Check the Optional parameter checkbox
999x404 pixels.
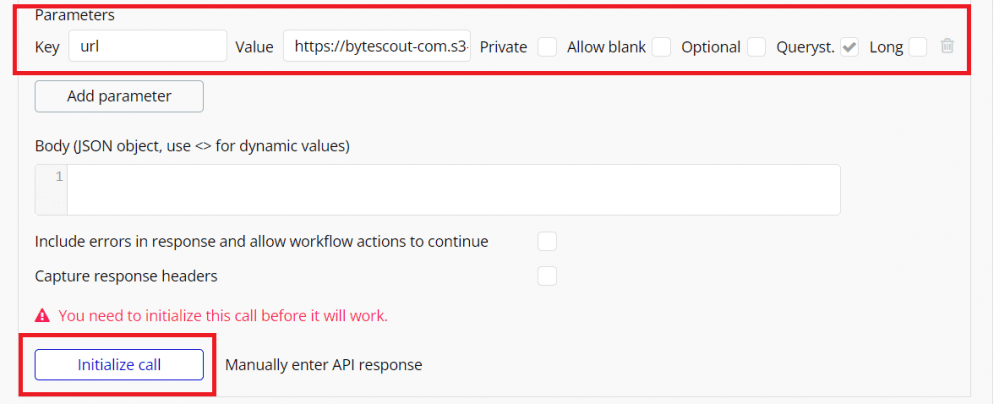[756, 47]
